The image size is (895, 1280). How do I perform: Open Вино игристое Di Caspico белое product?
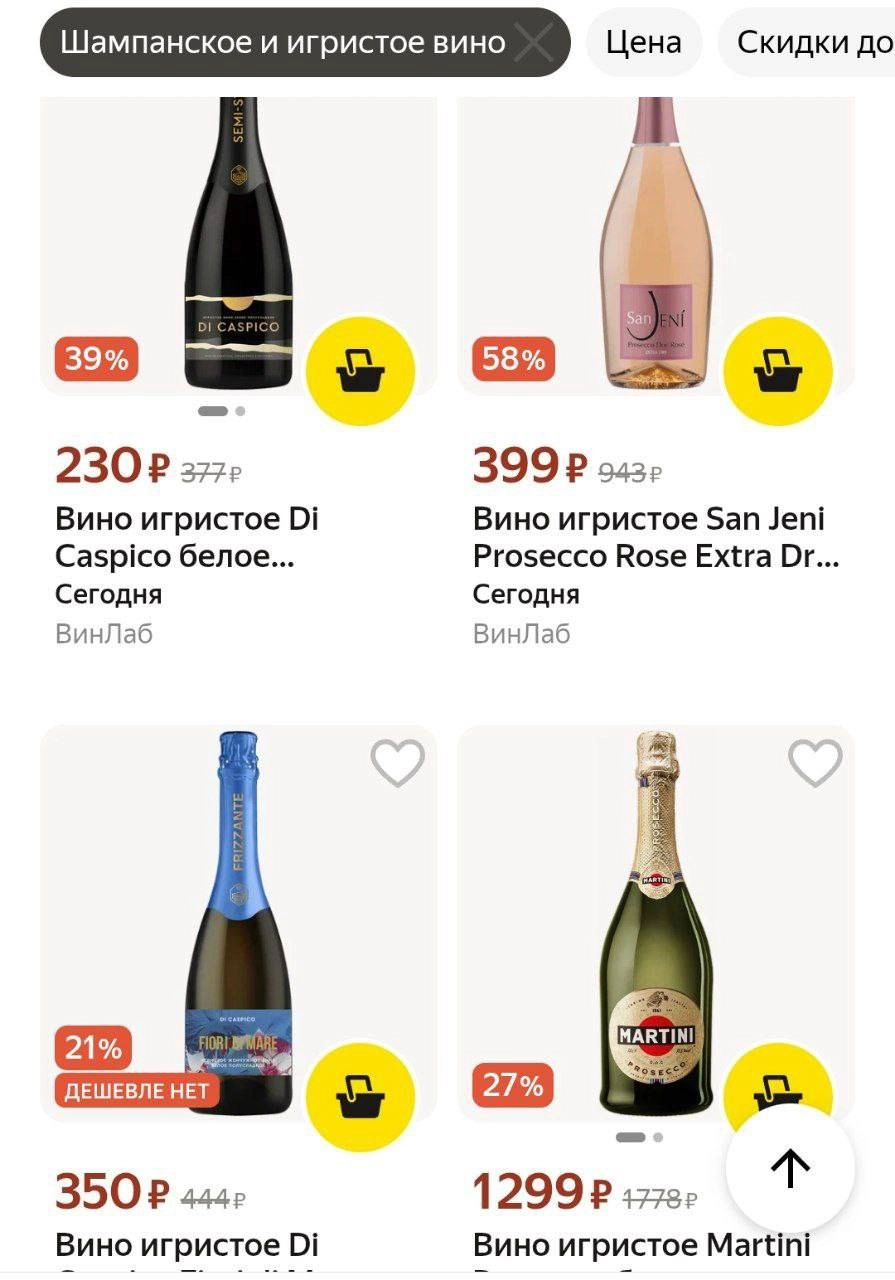click(187, 537)
